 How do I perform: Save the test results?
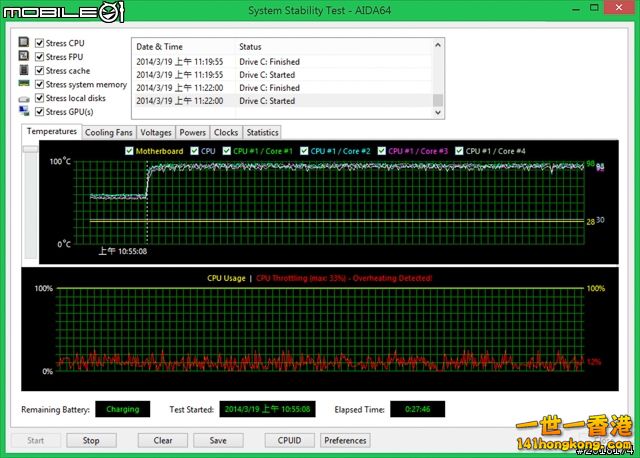pos(218,440)
